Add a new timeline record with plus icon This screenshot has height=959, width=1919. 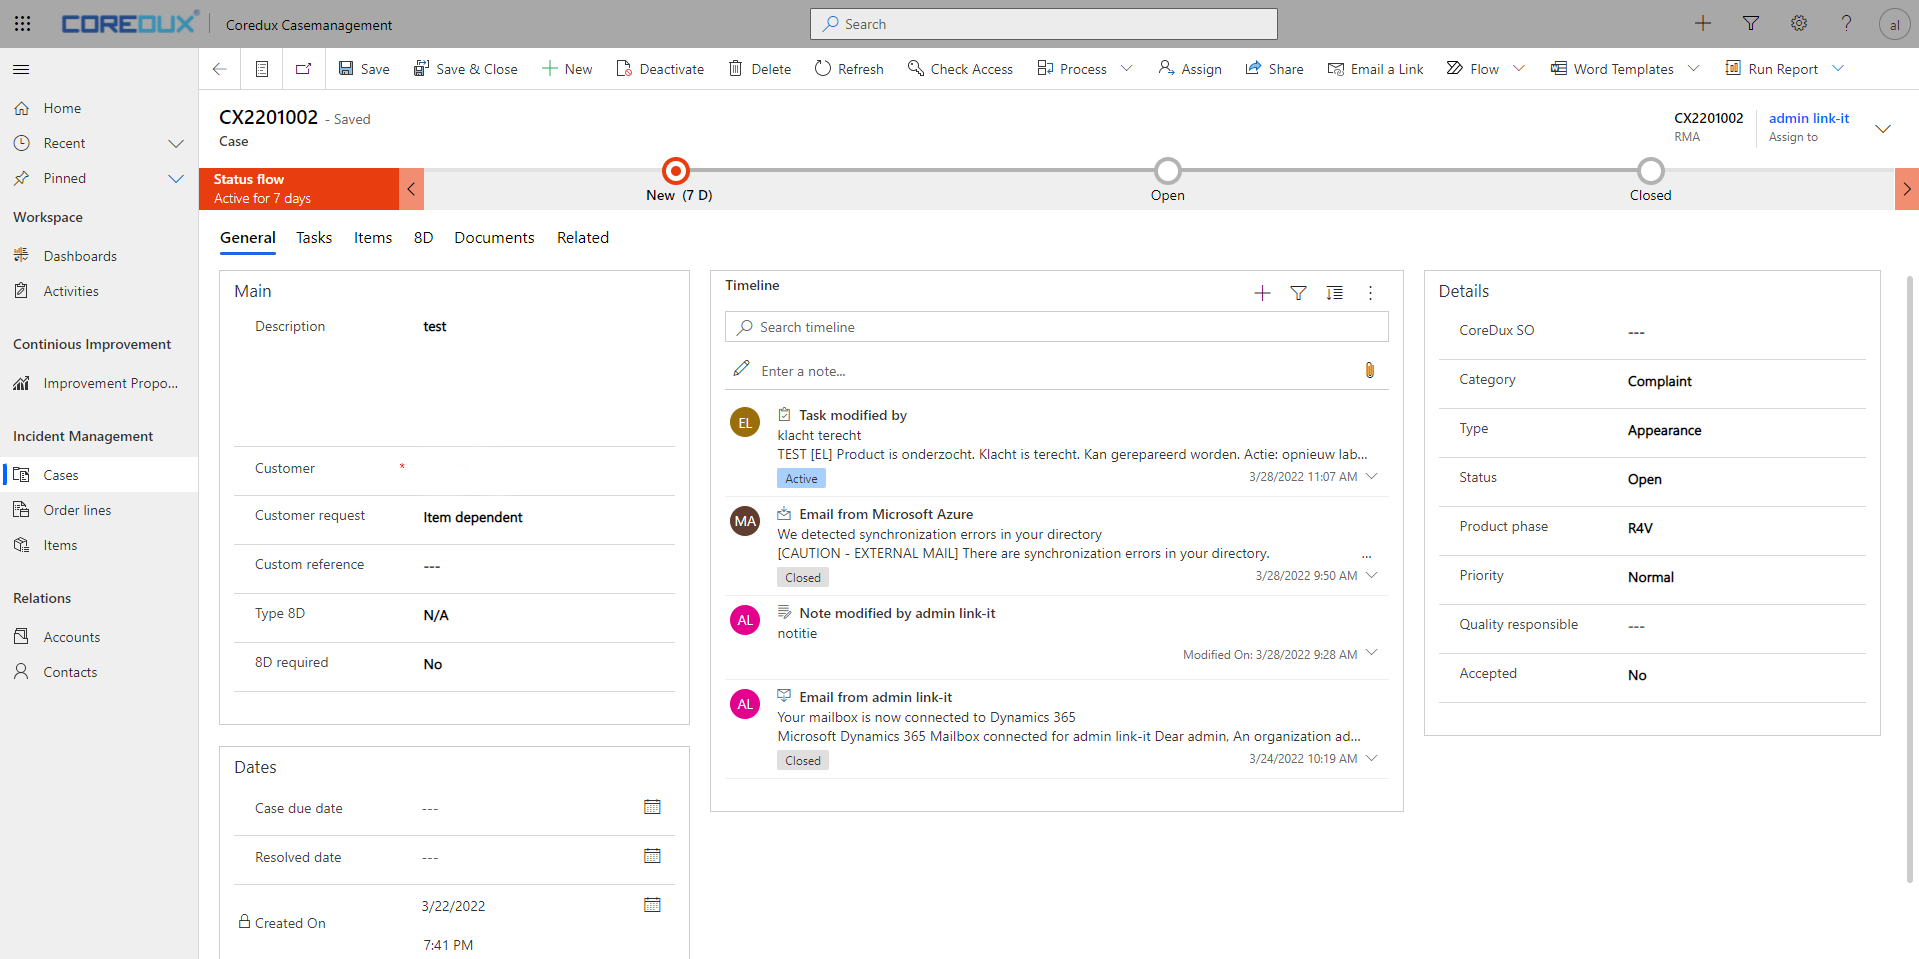pos(1262,293)
